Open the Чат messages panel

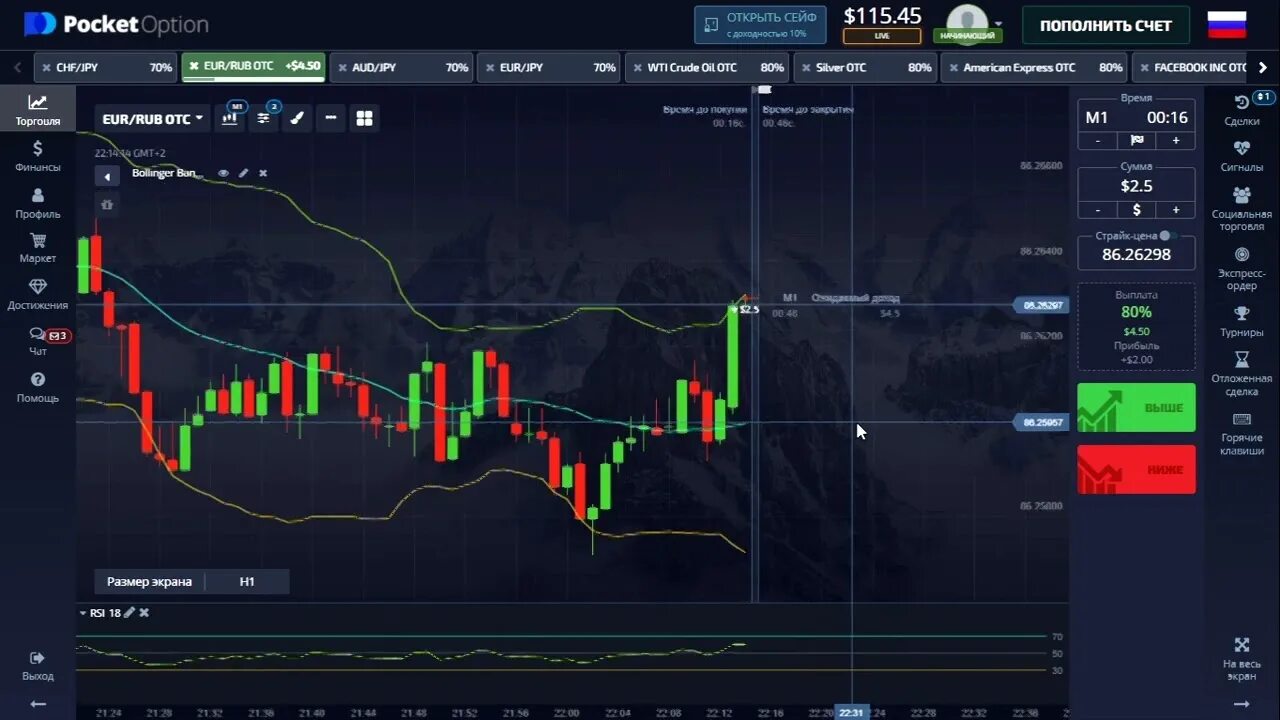(x=38, y=341)
